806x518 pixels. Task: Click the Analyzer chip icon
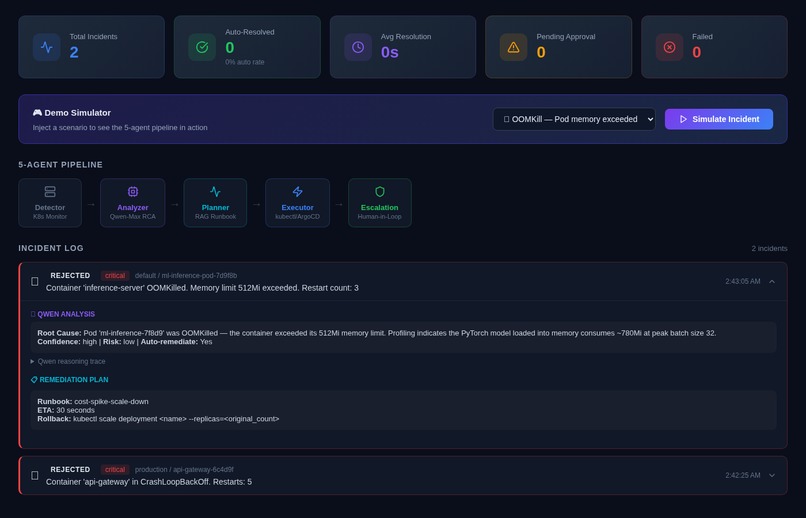tap(133, 192)
